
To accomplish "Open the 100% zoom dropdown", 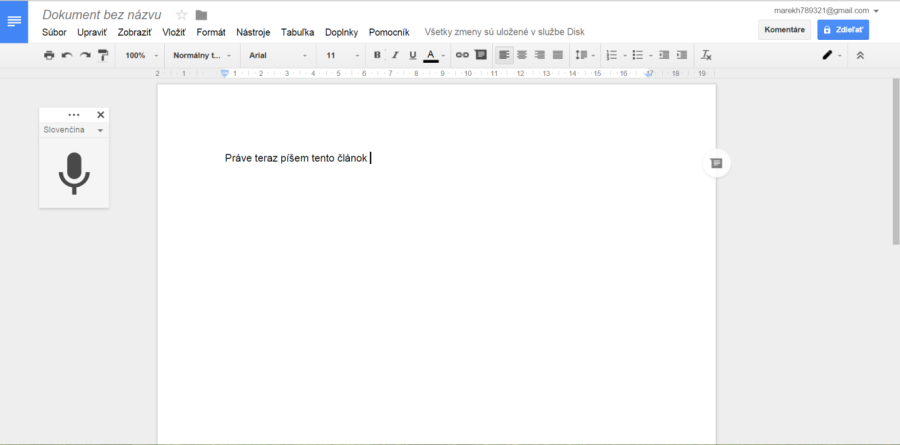I will point(141,55).
